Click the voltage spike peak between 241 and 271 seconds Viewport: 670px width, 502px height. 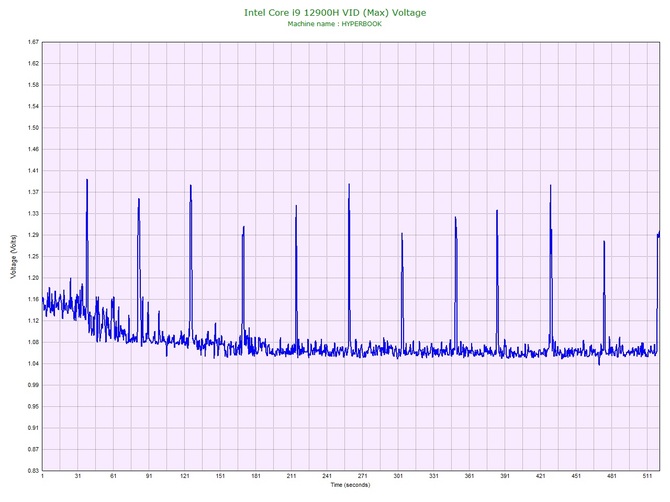[x=349, y=185]
